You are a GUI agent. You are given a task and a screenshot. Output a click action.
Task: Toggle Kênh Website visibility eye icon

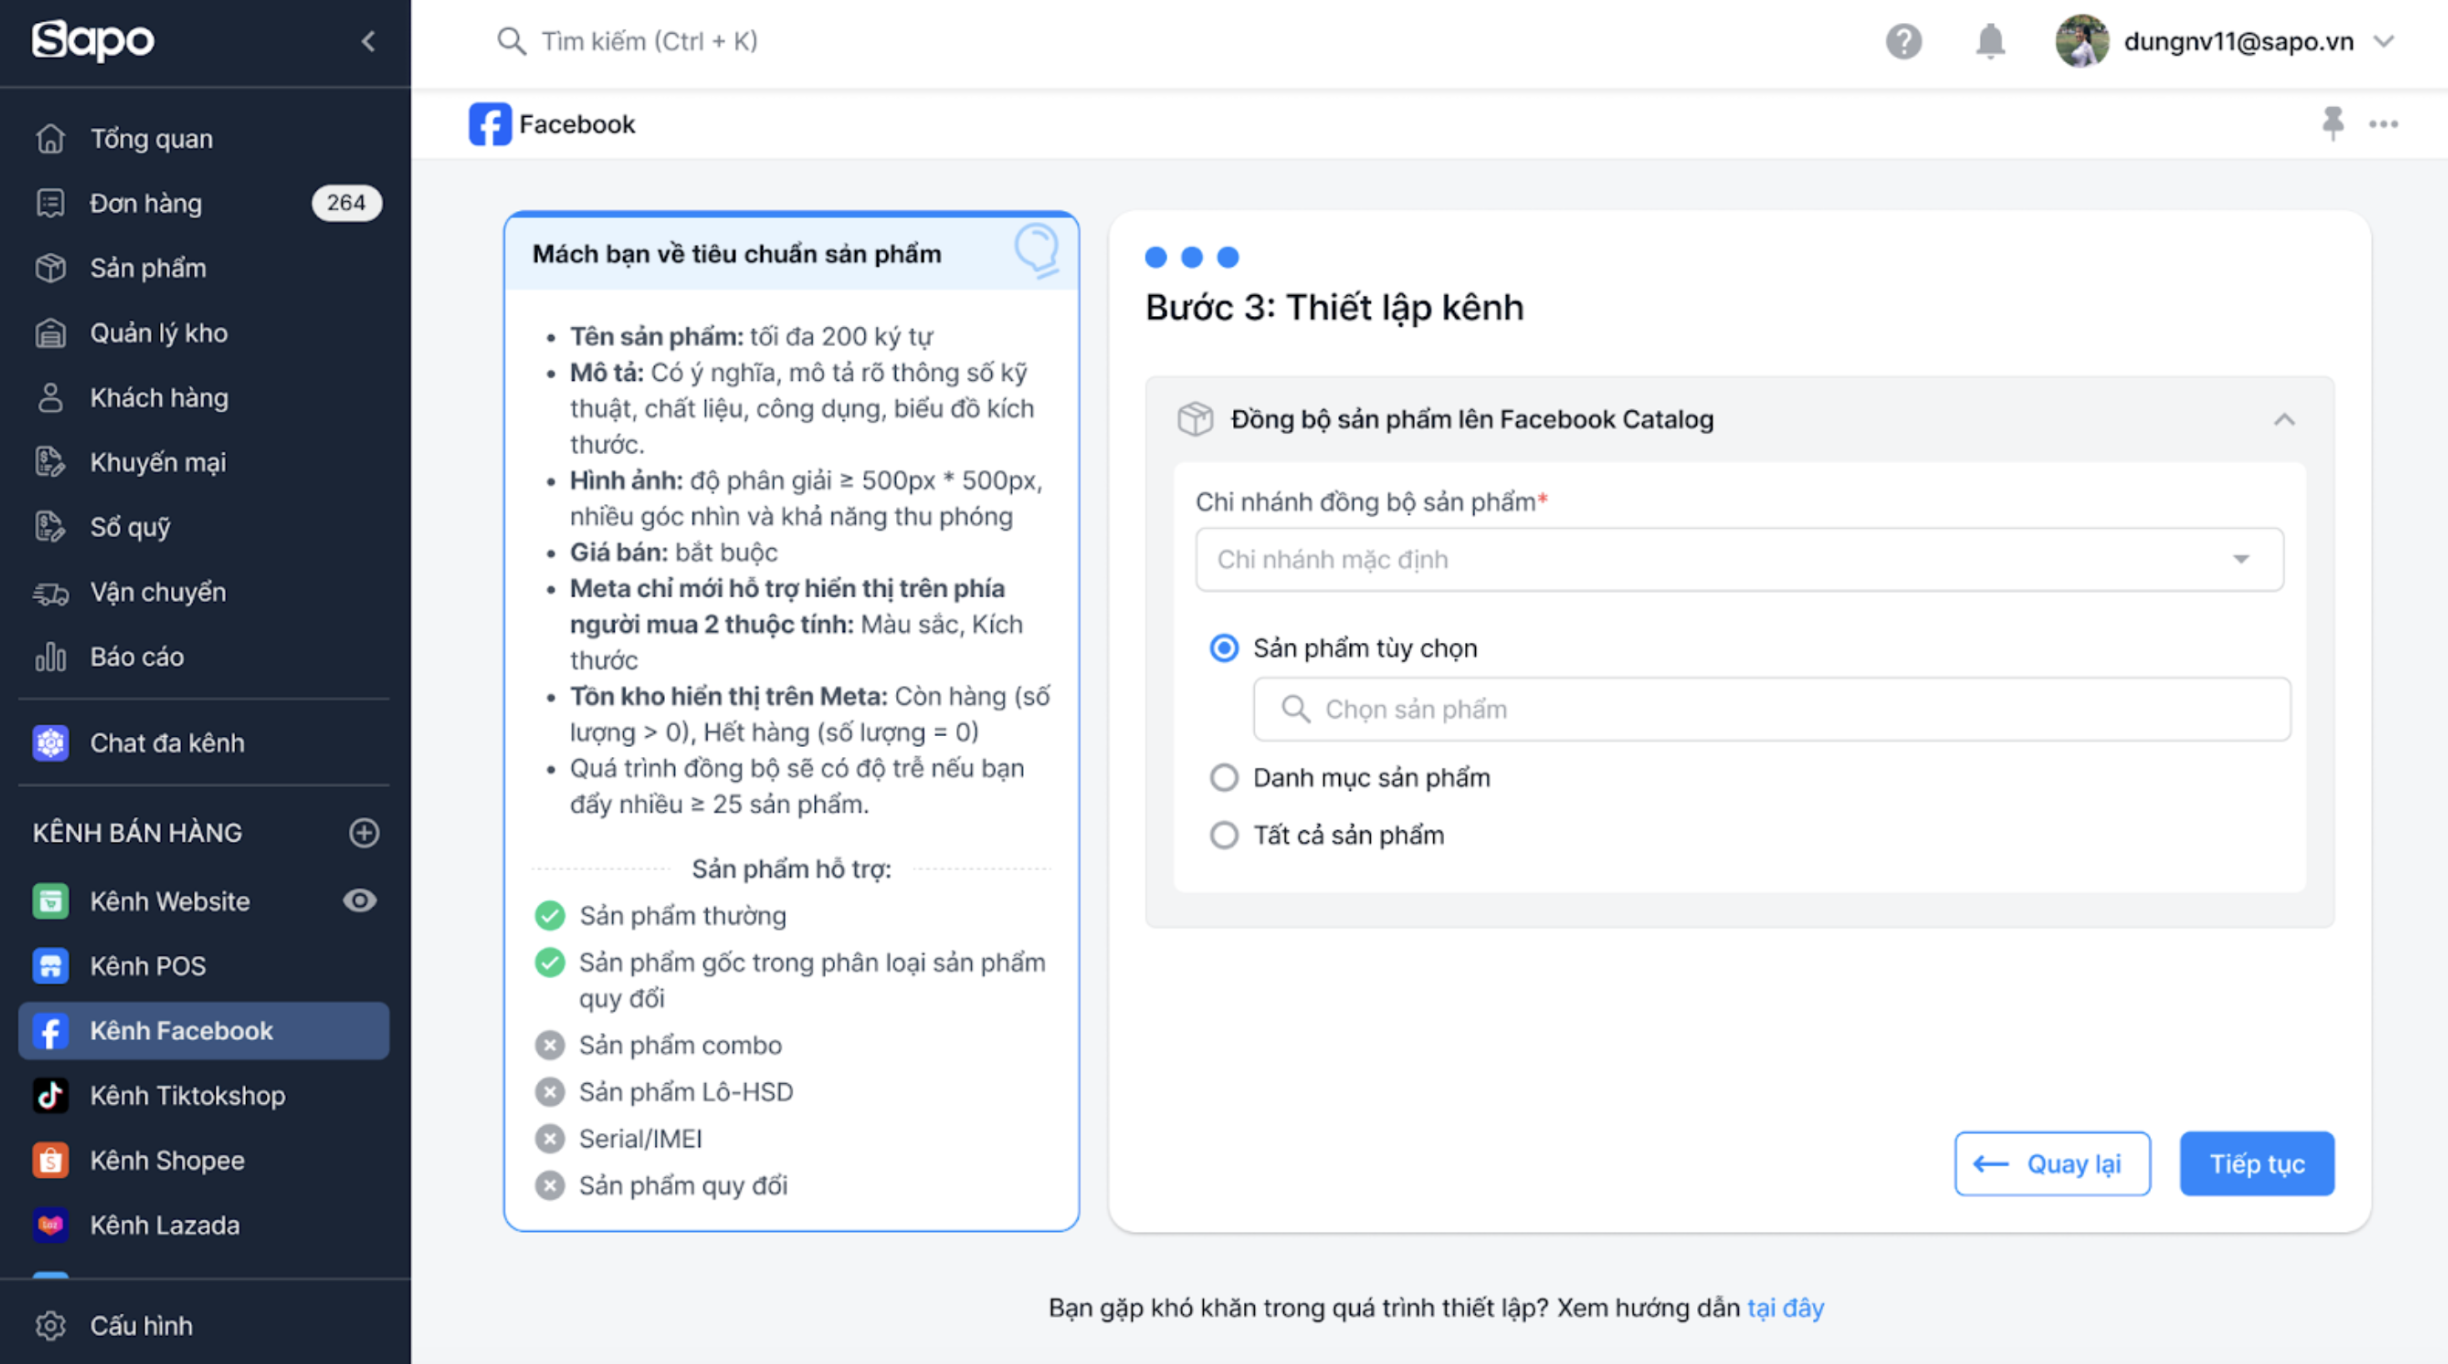click(x=359, y=900)
